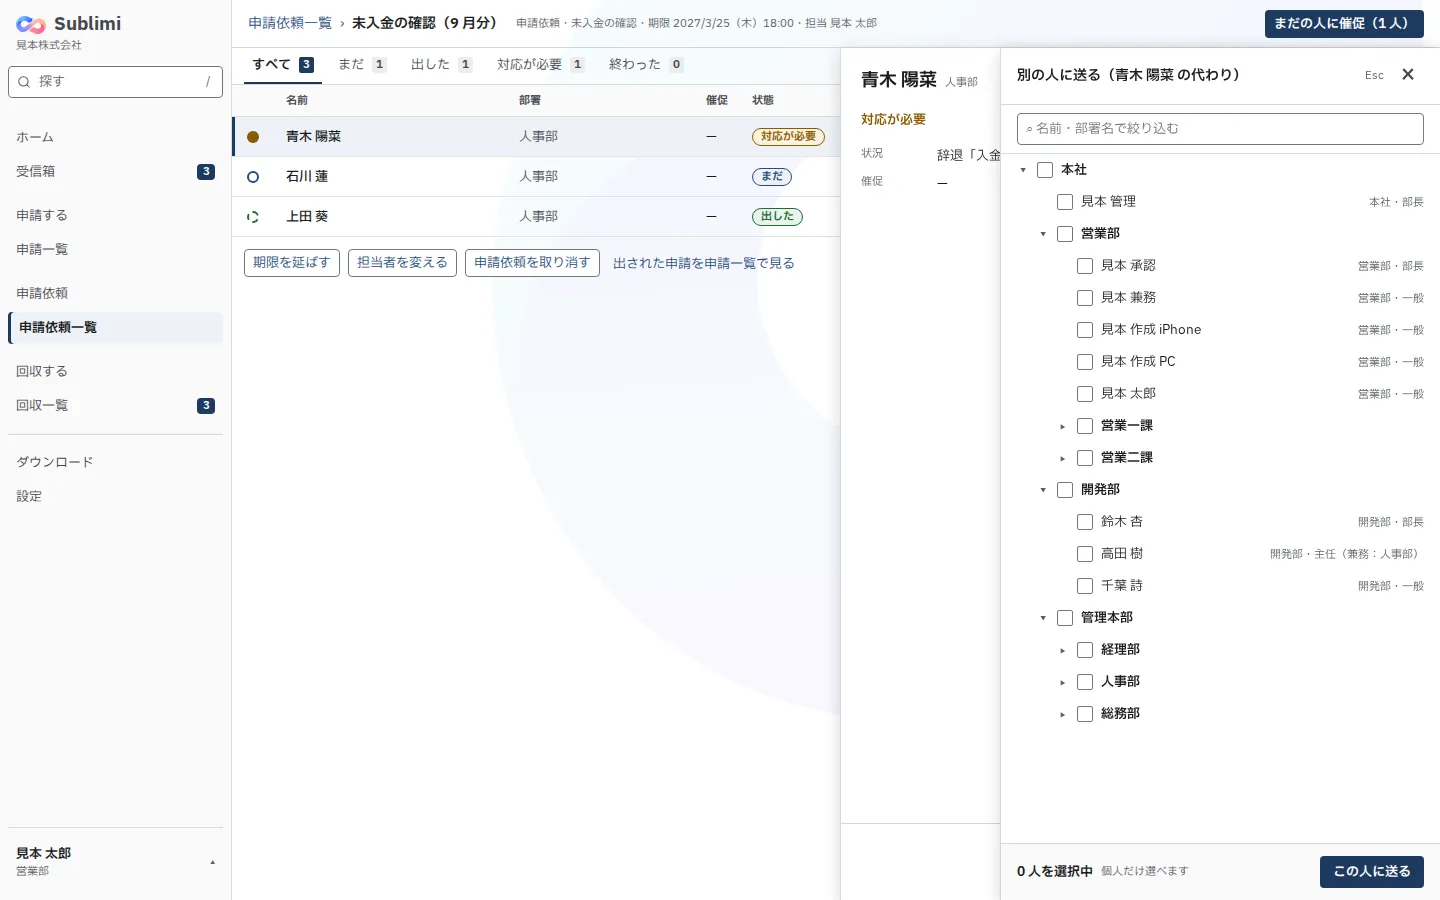Click the この人に送る button

(1372, 872)
